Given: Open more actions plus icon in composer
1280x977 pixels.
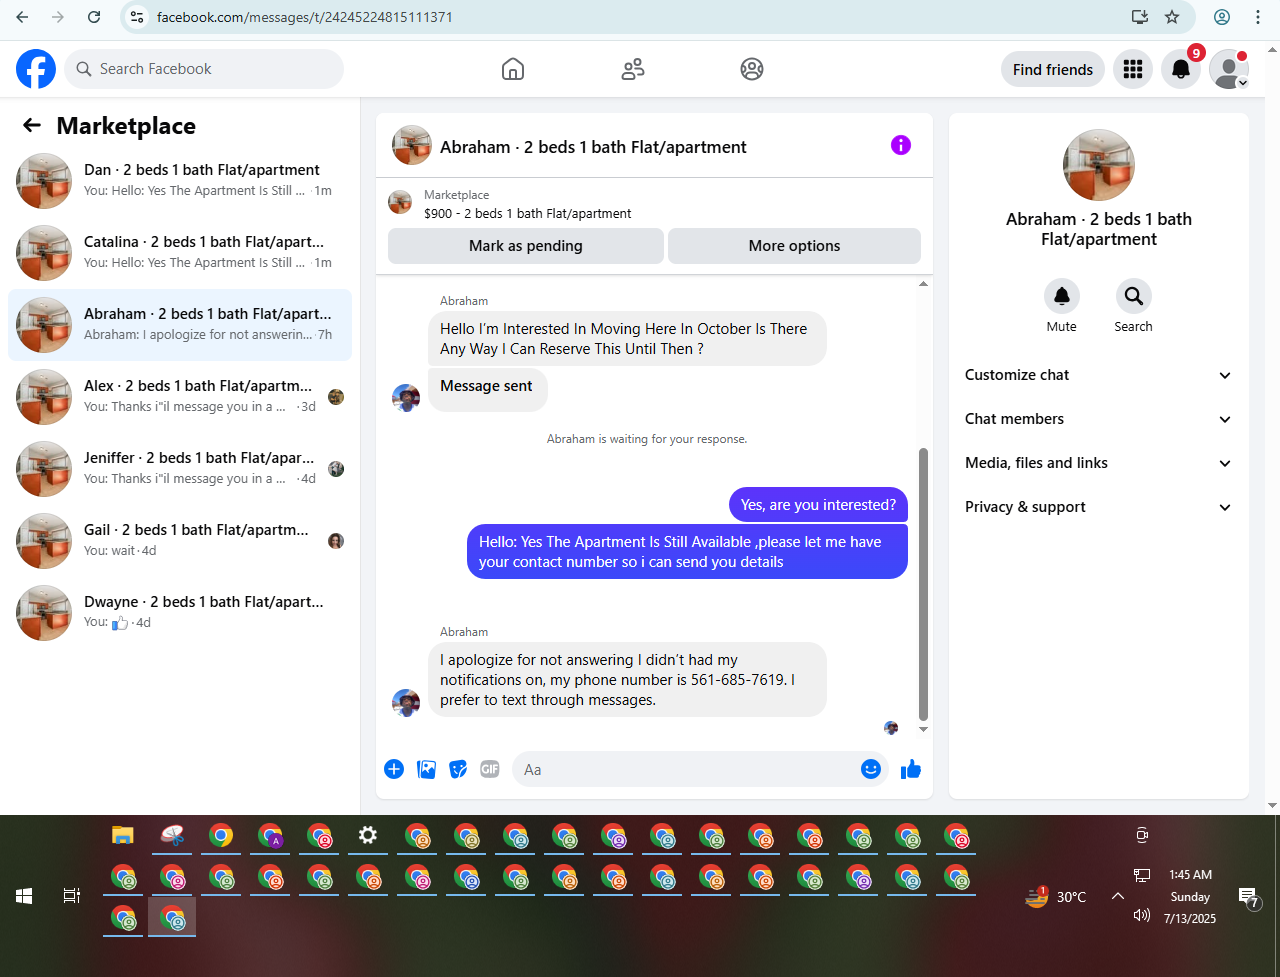Looking at the screenshot, I should click(394, 769).
